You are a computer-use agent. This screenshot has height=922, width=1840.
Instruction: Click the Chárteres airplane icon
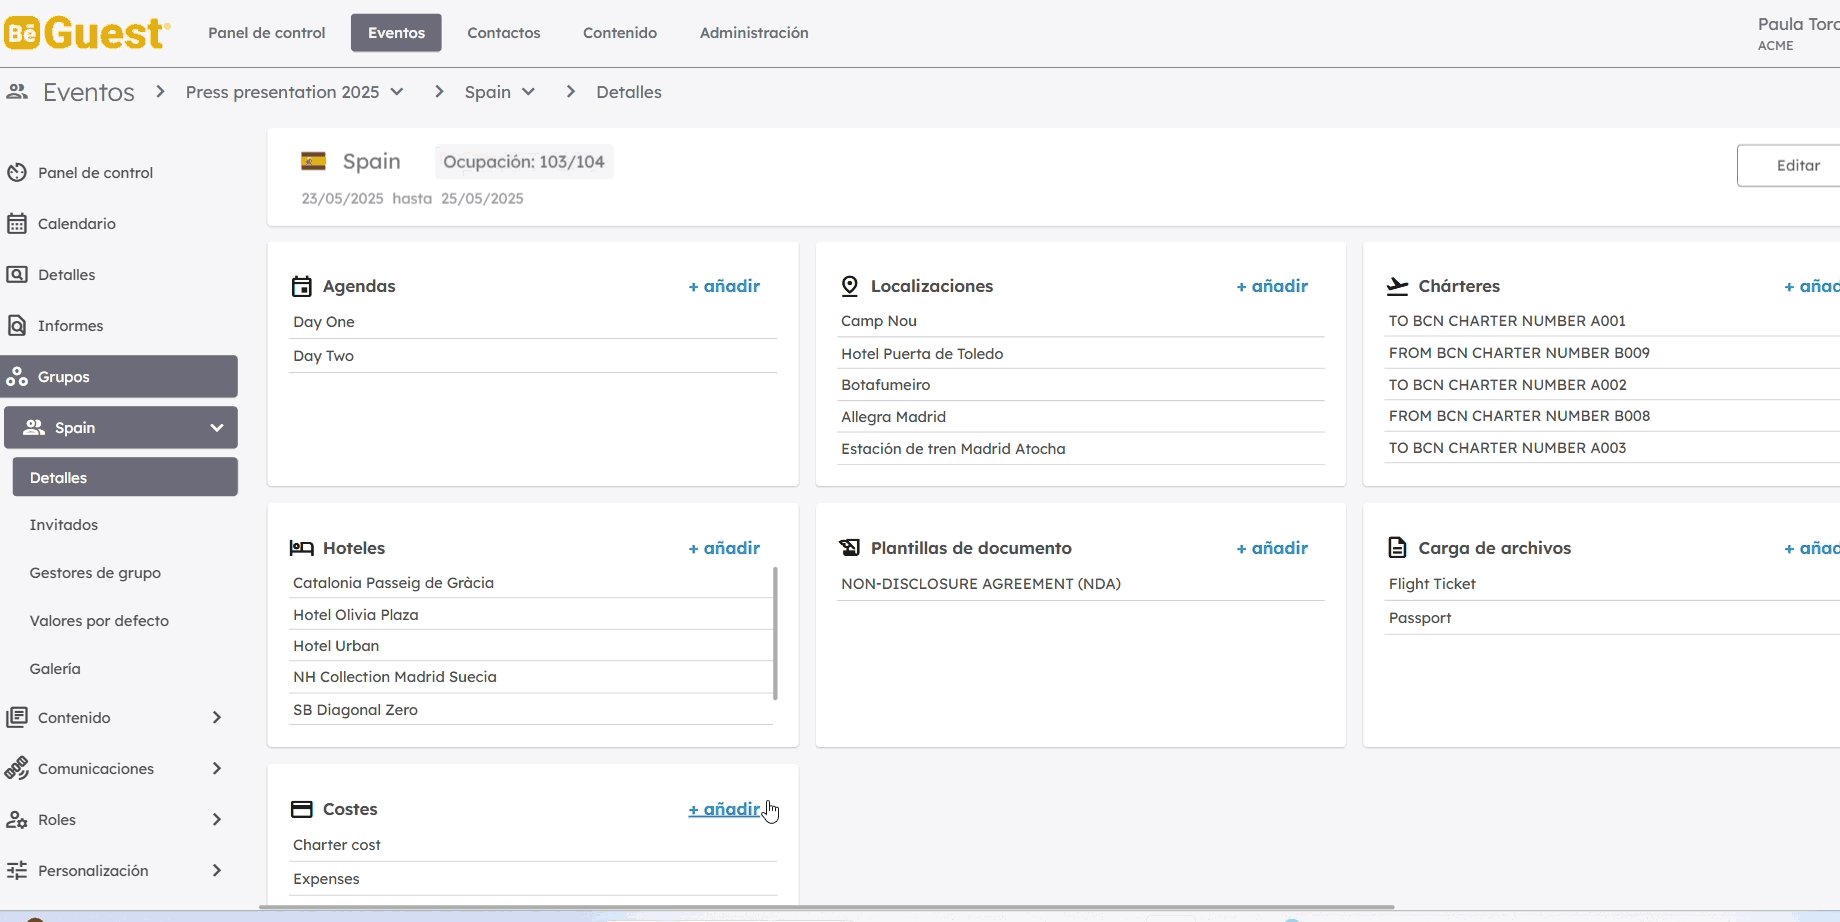tap(1398, 286)
